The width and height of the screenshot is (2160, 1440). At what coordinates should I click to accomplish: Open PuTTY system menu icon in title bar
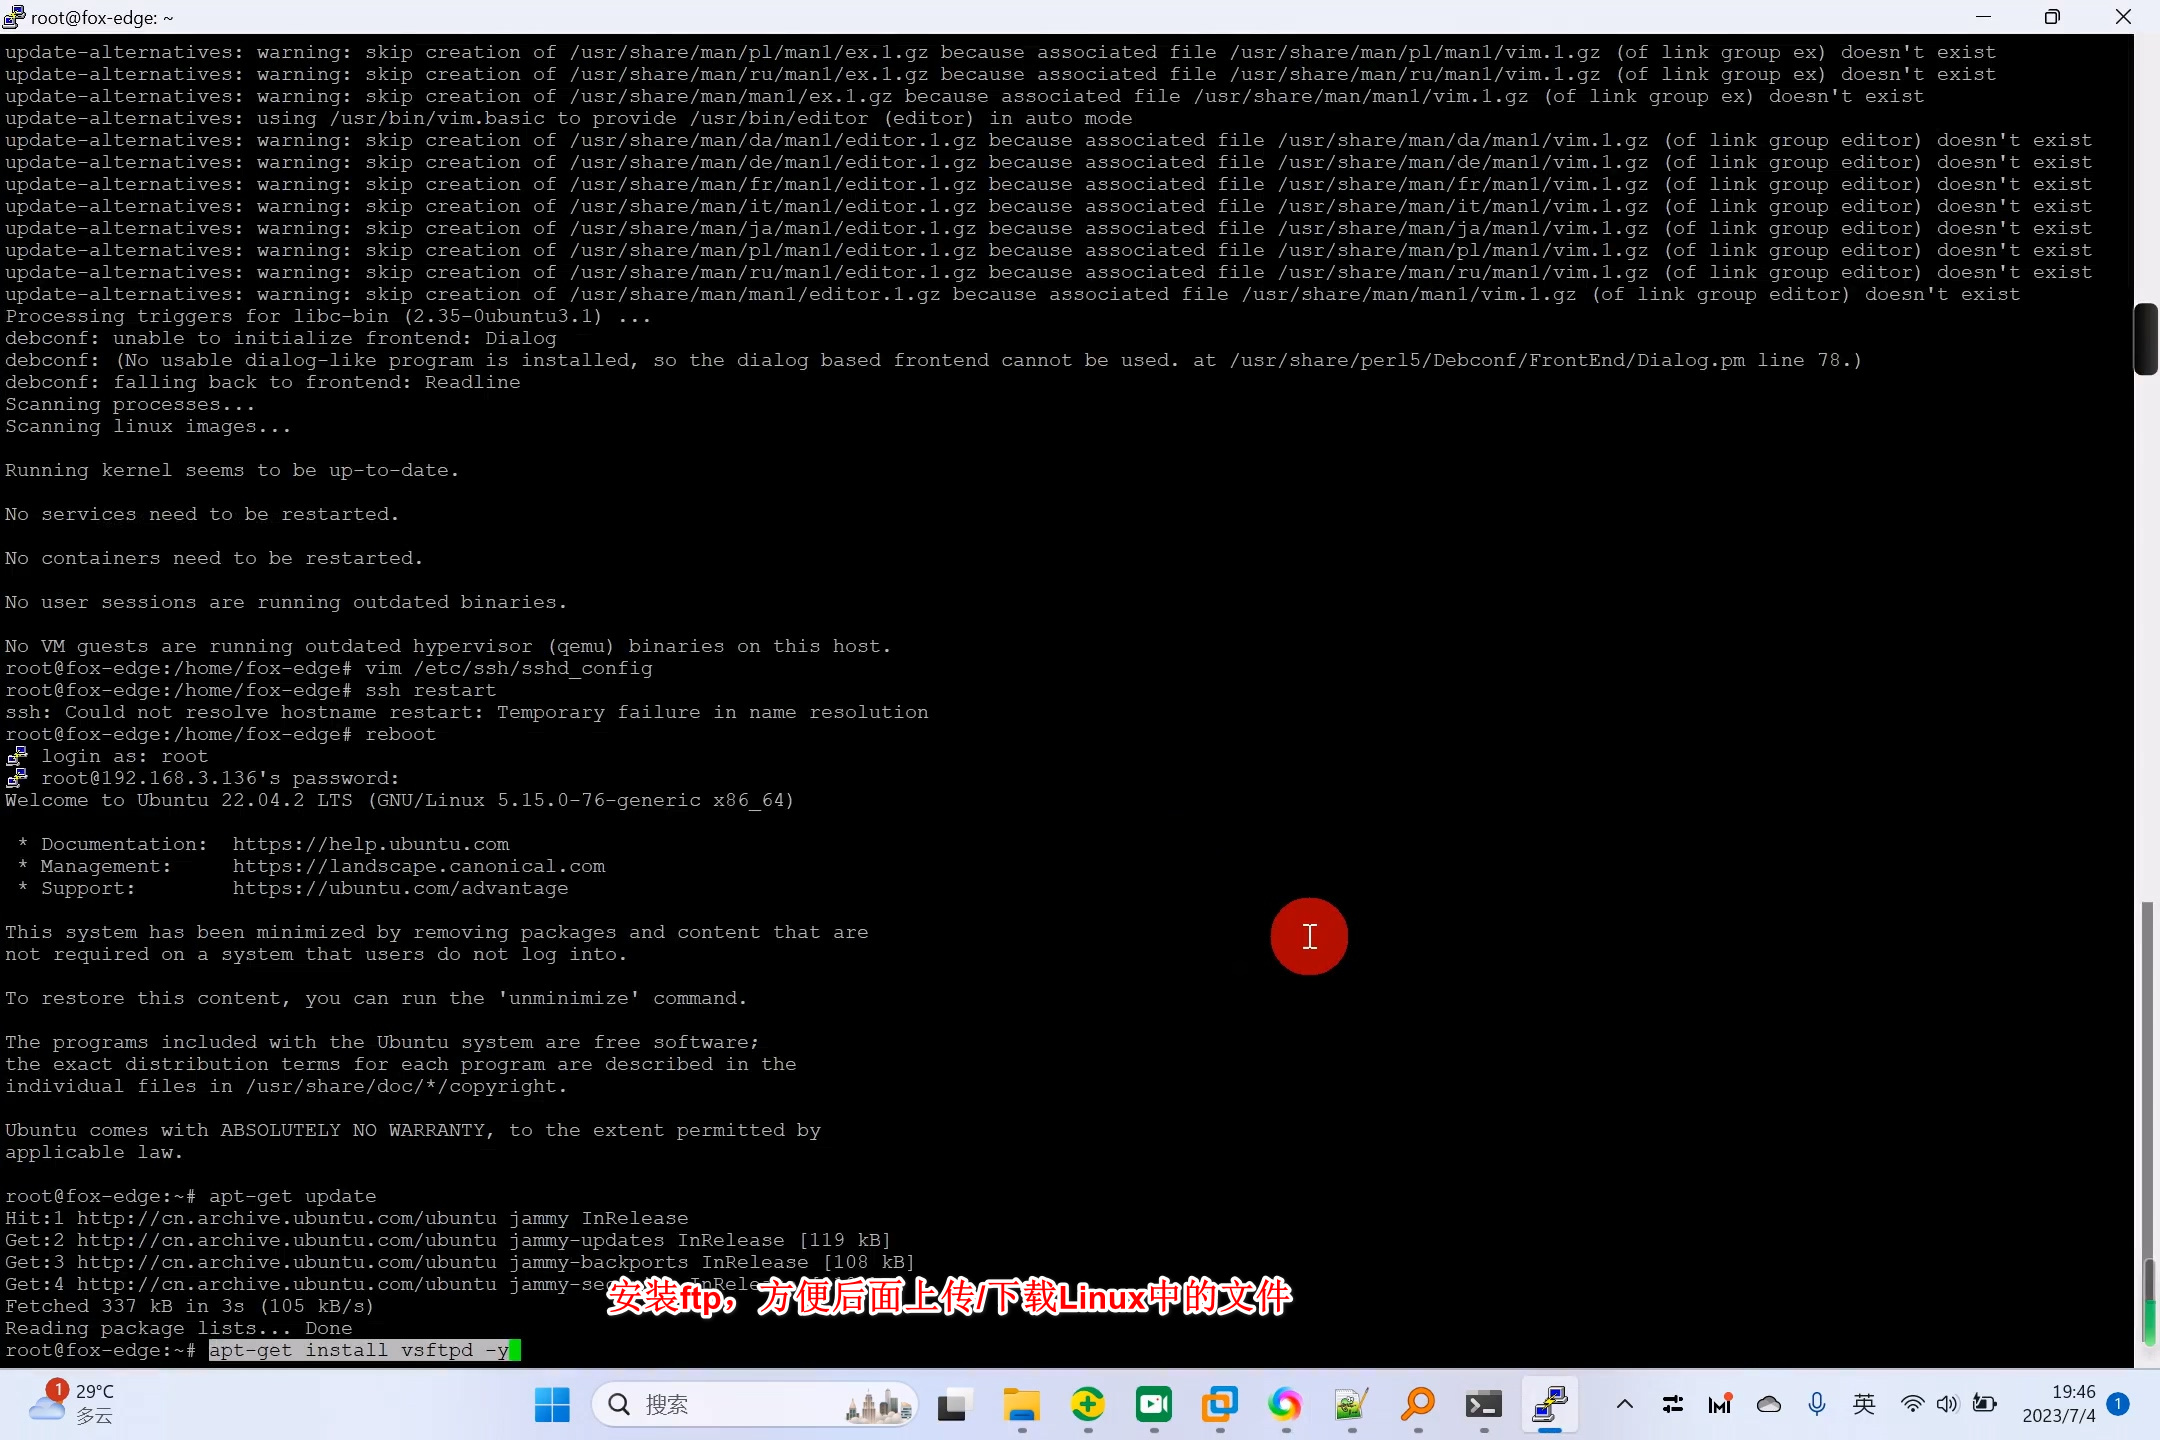tap(14, 17)
